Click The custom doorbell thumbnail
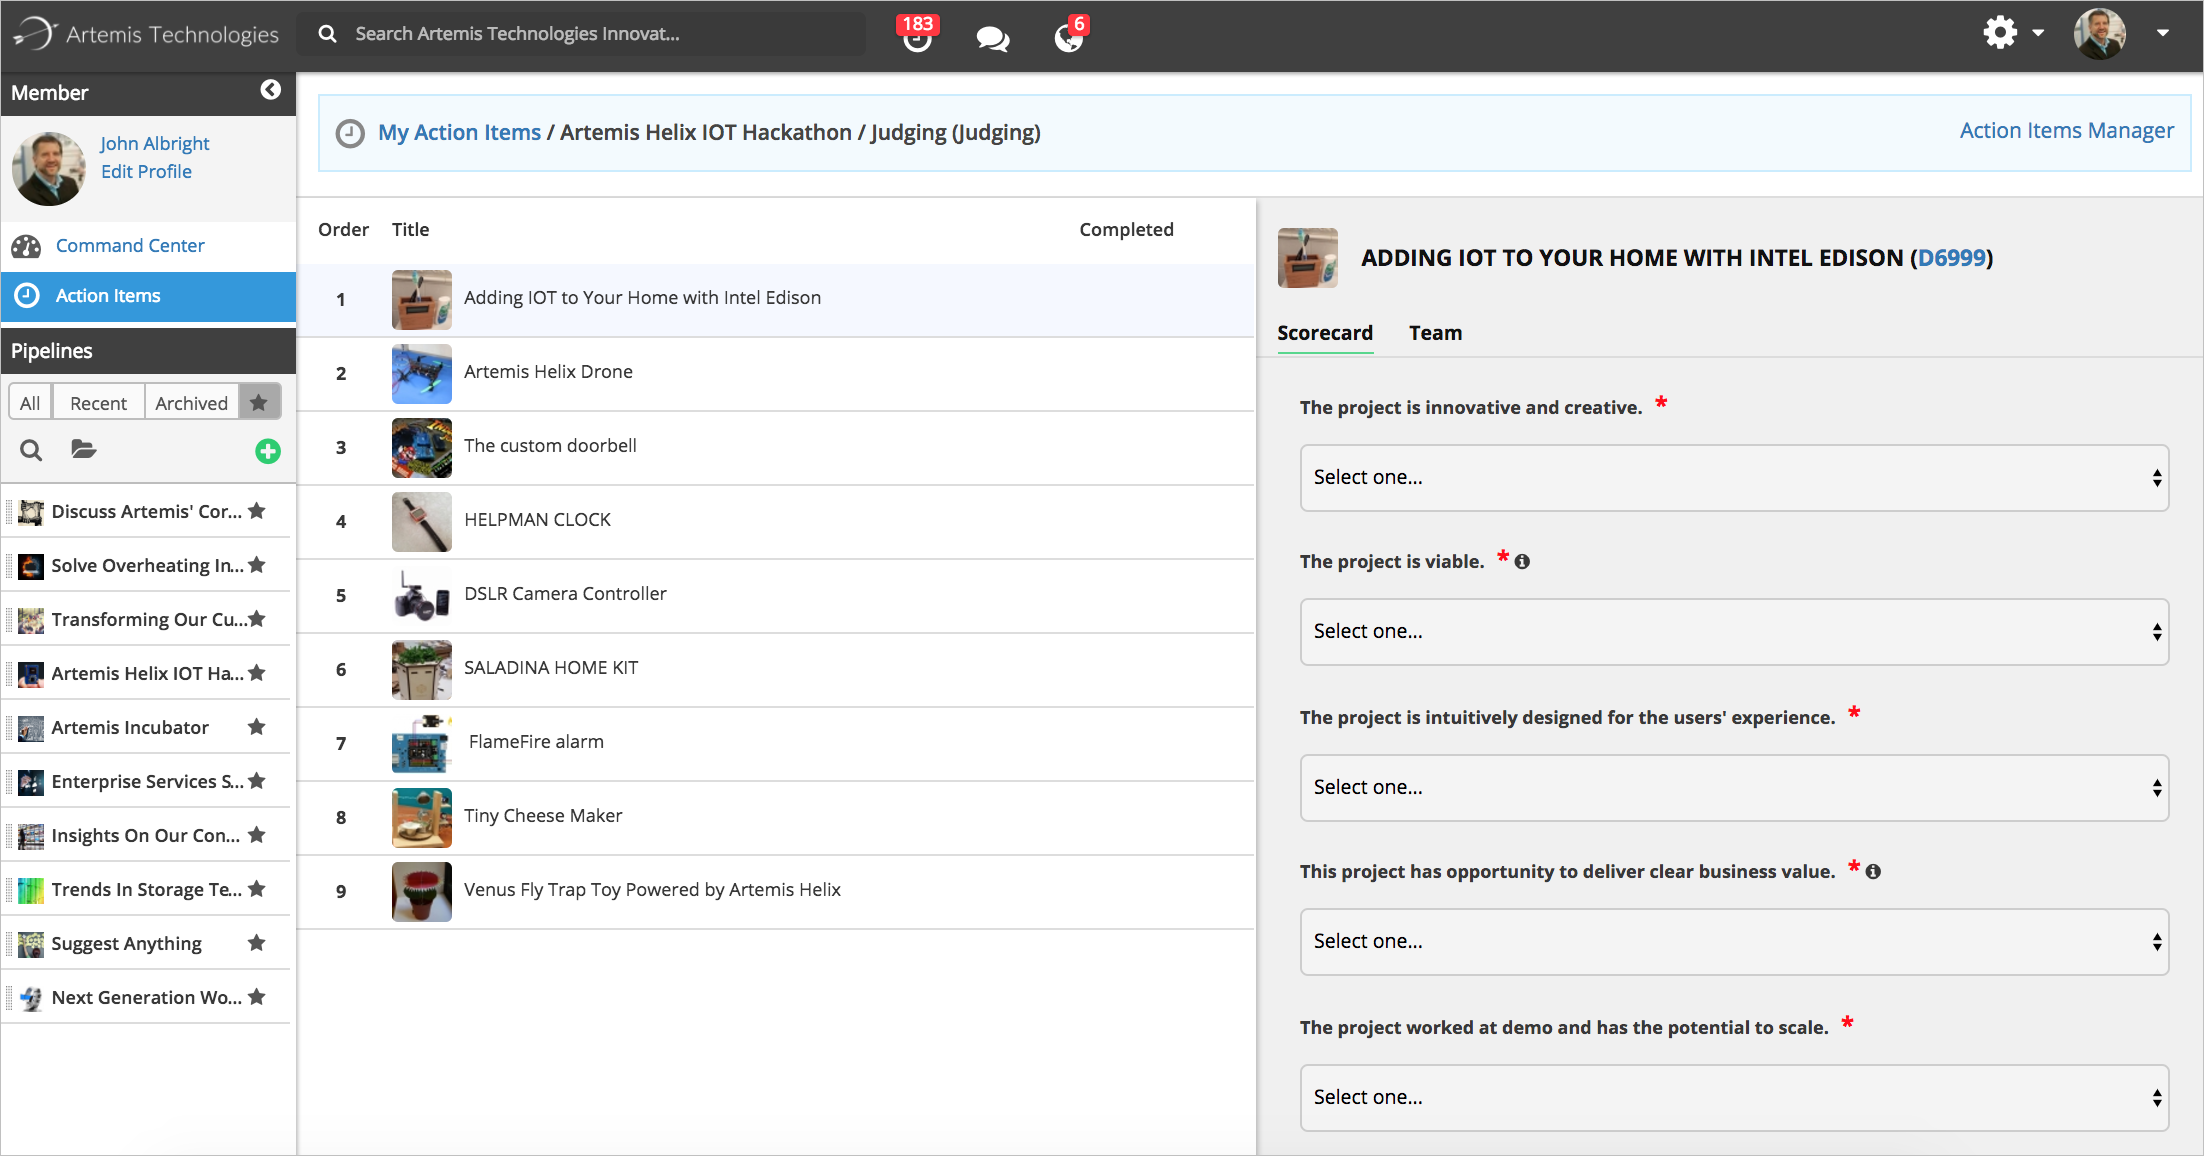This screenshot has width=2204, height=1156. (422, 448)
